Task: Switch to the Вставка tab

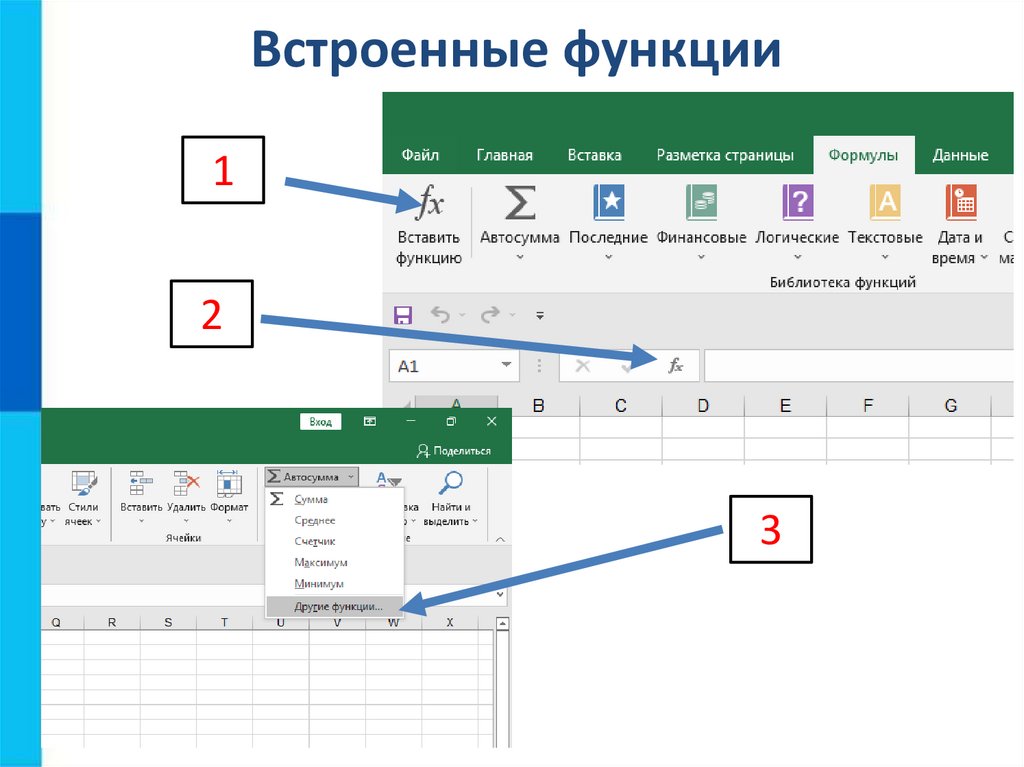Action: point(594,155)
